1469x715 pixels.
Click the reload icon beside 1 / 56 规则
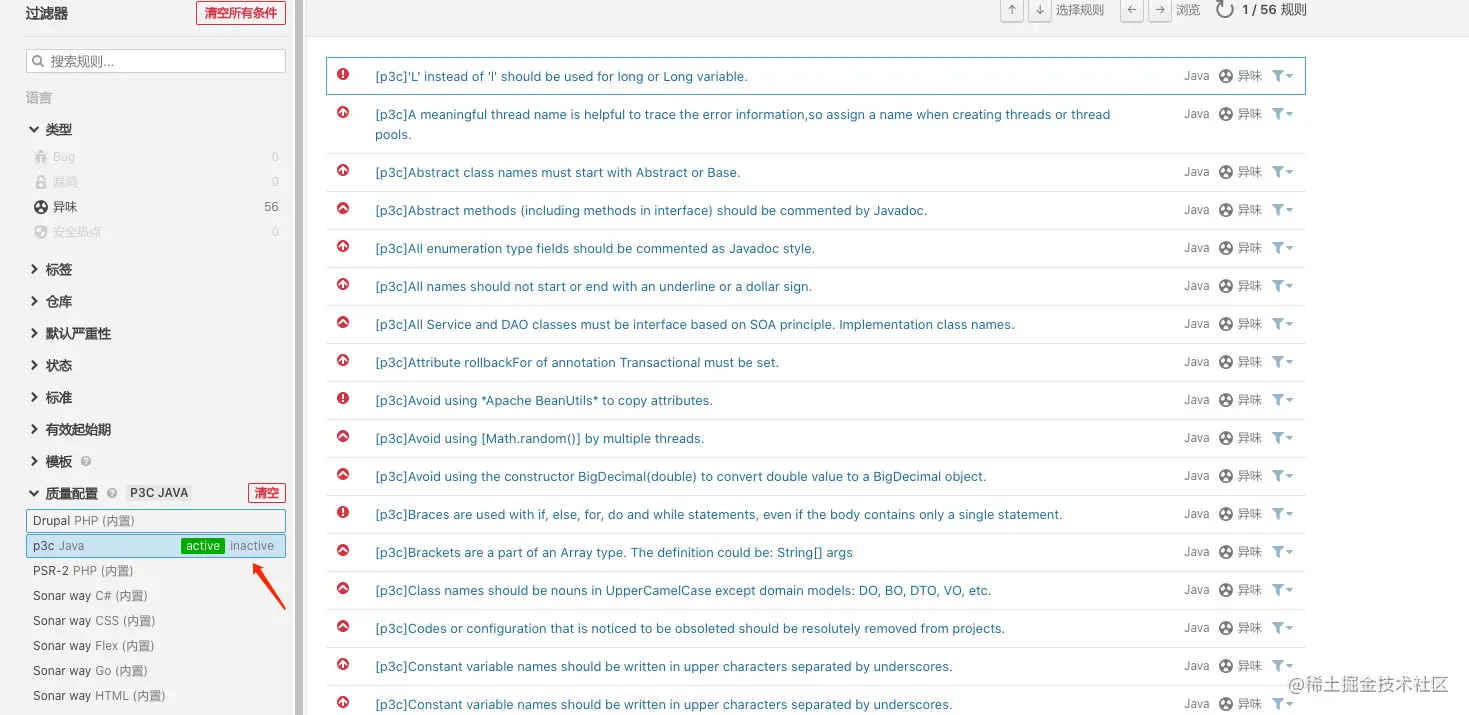pyautogui.click(x=1224, y=9)
